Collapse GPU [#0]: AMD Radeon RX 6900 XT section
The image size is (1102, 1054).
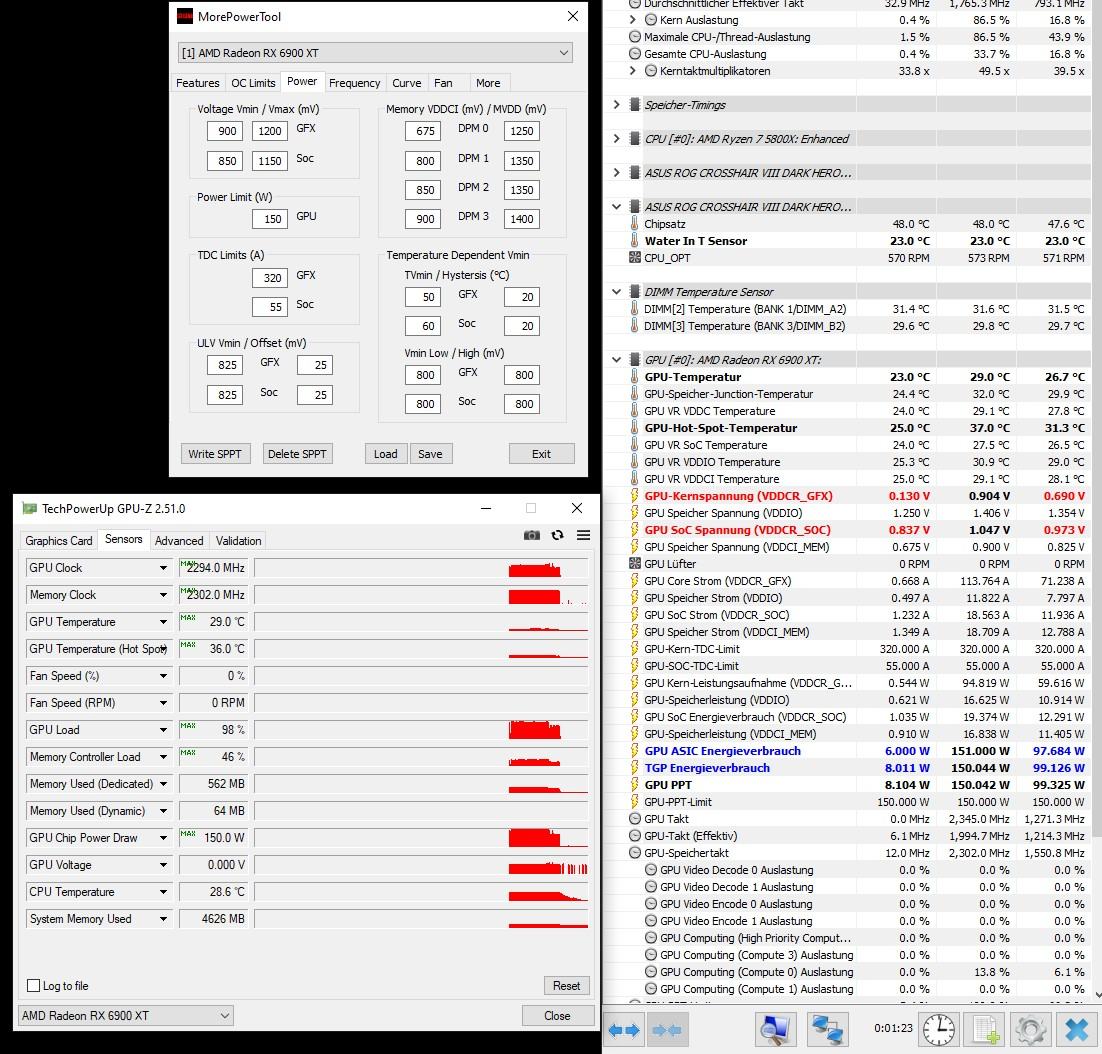616,360
